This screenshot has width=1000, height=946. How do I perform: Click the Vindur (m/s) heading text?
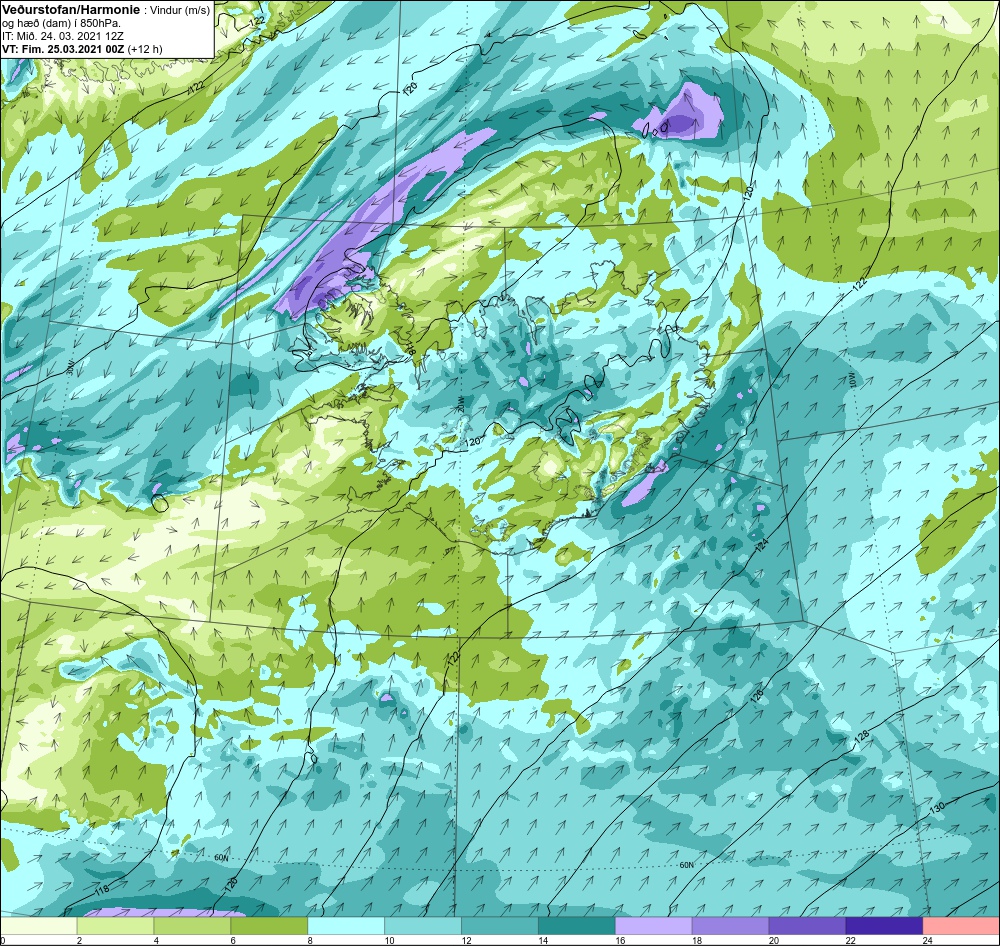click(178, 10)
